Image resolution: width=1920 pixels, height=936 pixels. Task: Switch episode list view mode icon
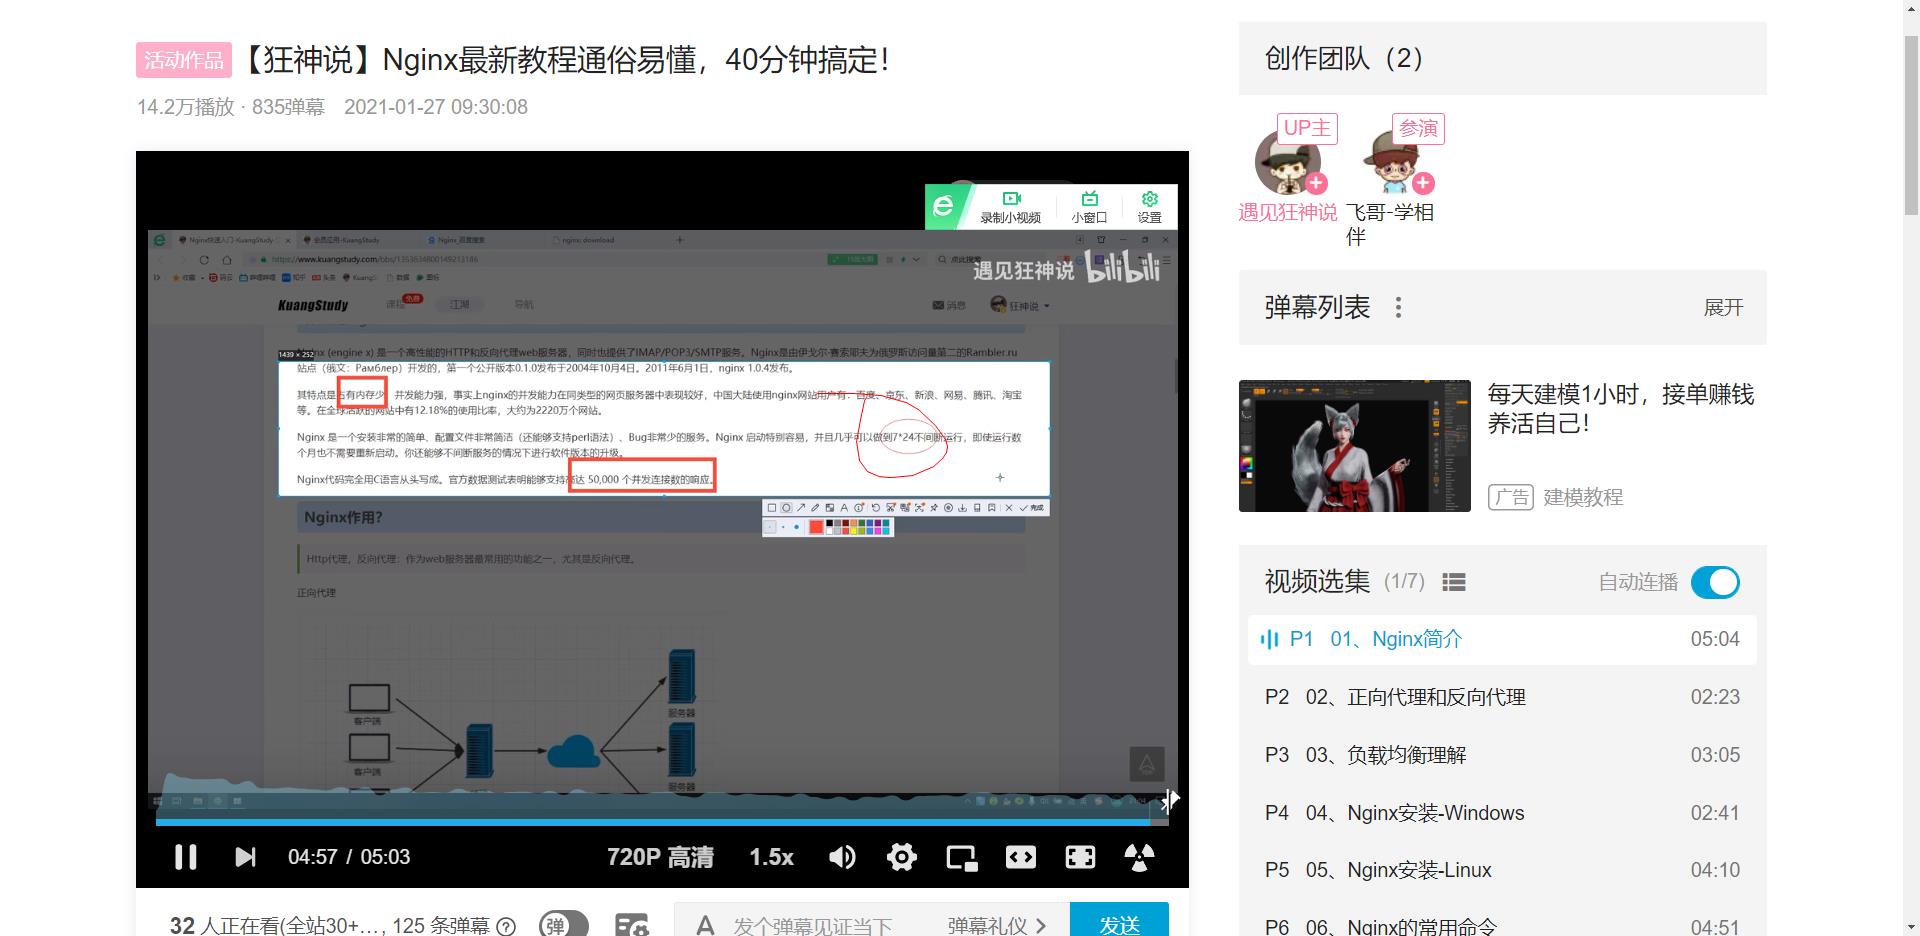pos(1454,582)
